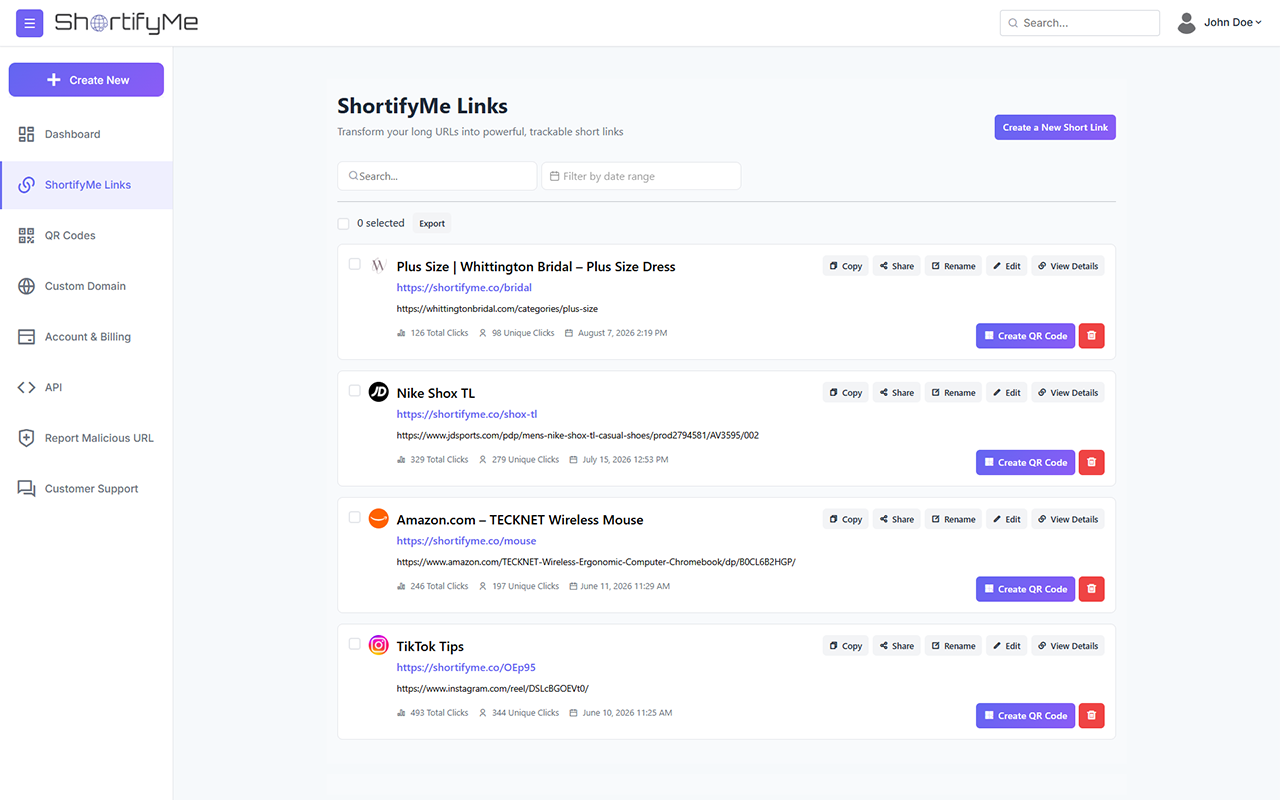Open Customer Support
Viewport: 1280px width, 800px height.
point(86,489)
